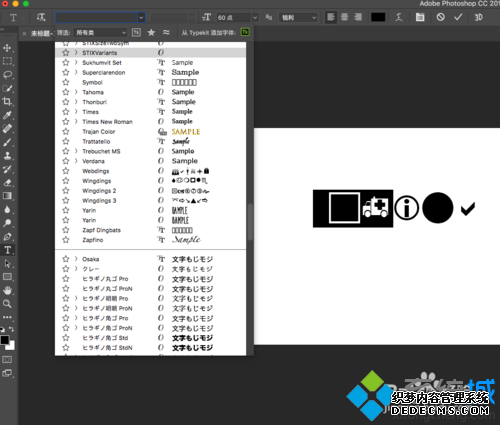Favorite the Tahoma font
Image resolution: width=500 pixels, height=425 pixels.
[66, 92]
